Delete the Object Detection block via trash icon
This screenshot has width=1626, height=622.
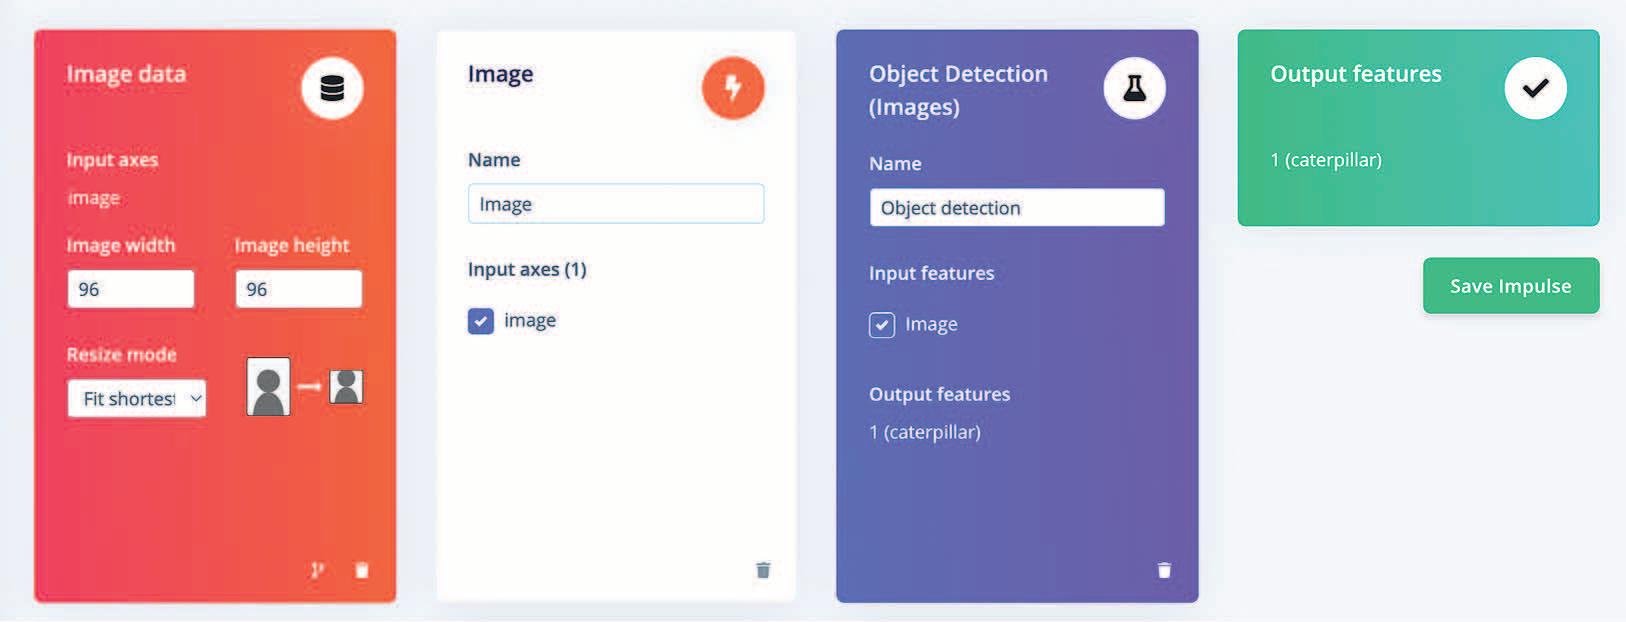[1164, 570]
